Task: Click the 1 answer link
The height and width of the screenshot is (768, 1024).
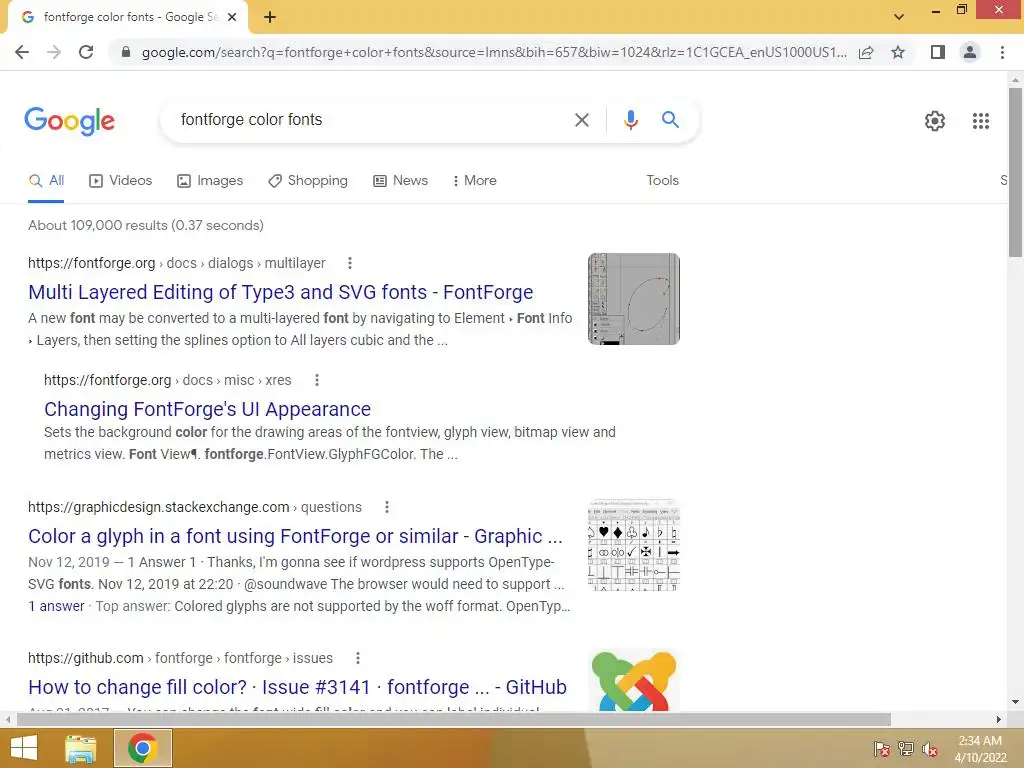Action: (56, 606)
